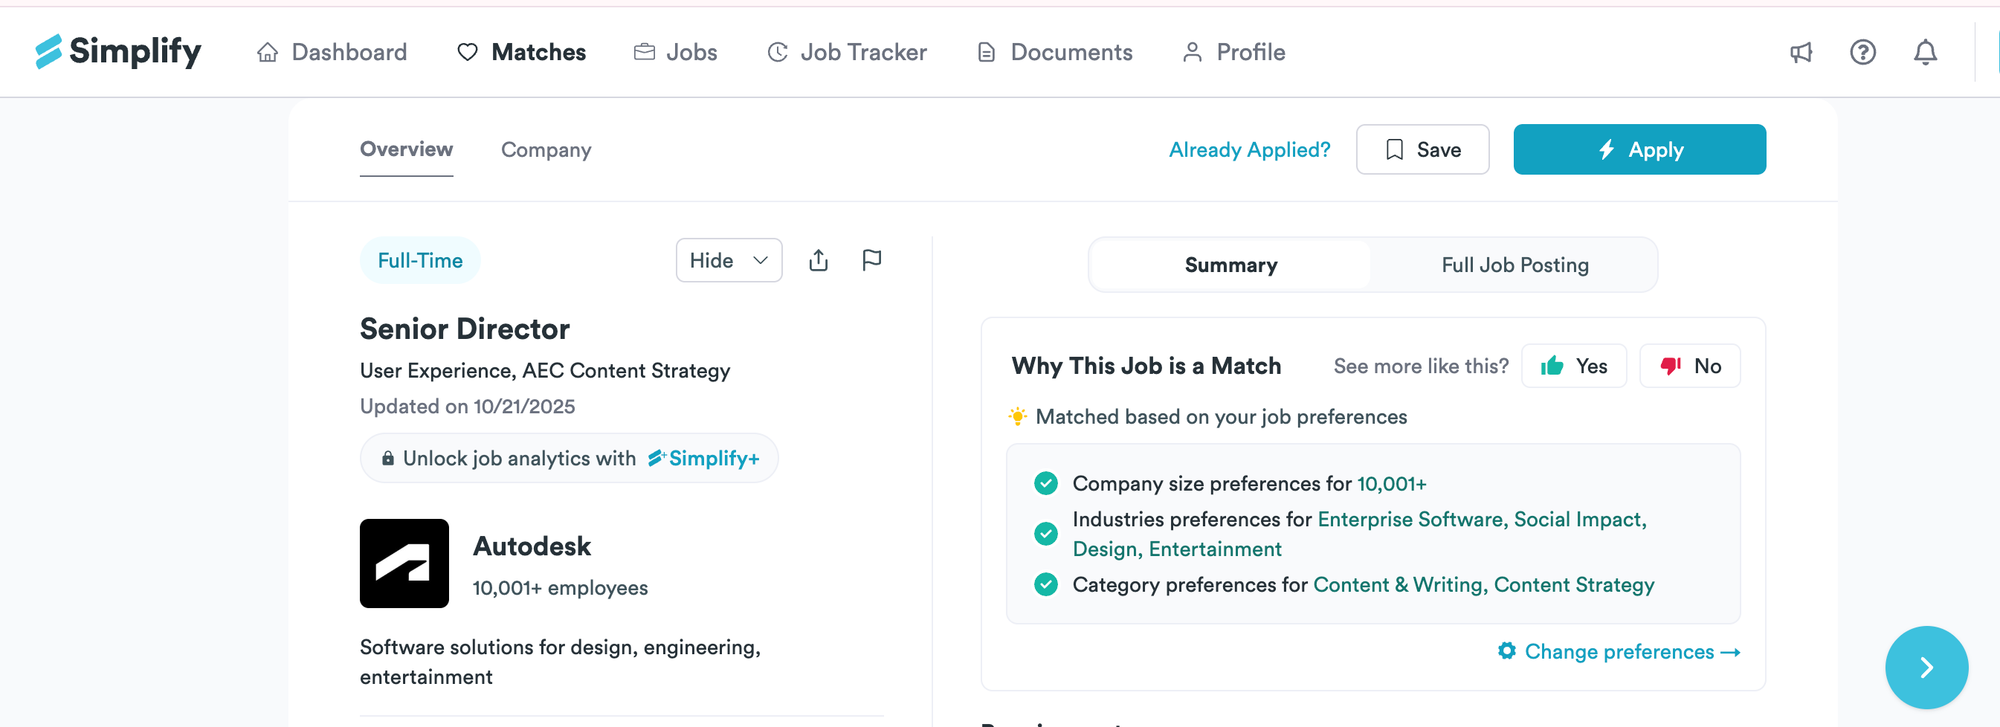Click the share job icon
This screenshot has height=727, width=2000.
(819, 260)
